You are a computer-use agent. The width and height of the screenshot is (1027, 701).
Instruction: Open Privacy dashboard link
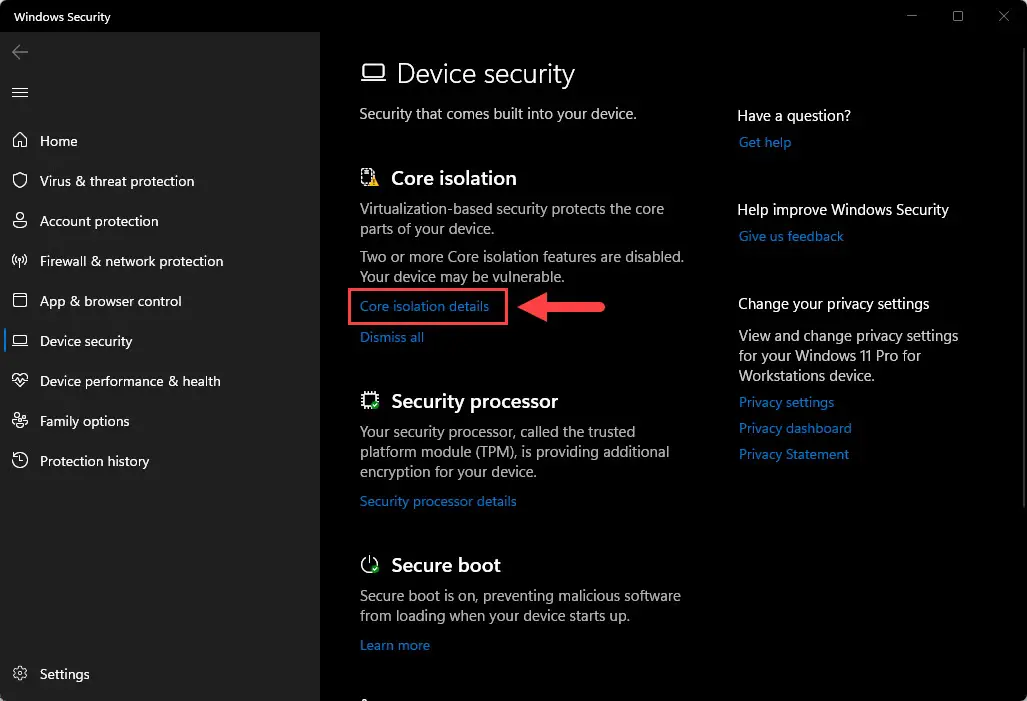click(x=795, y=428)
